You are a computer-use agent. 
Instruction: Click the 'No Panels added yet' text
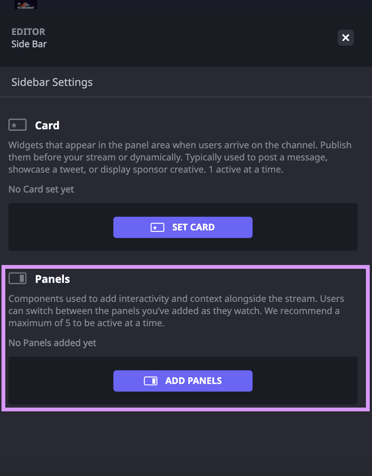point(52,343)
